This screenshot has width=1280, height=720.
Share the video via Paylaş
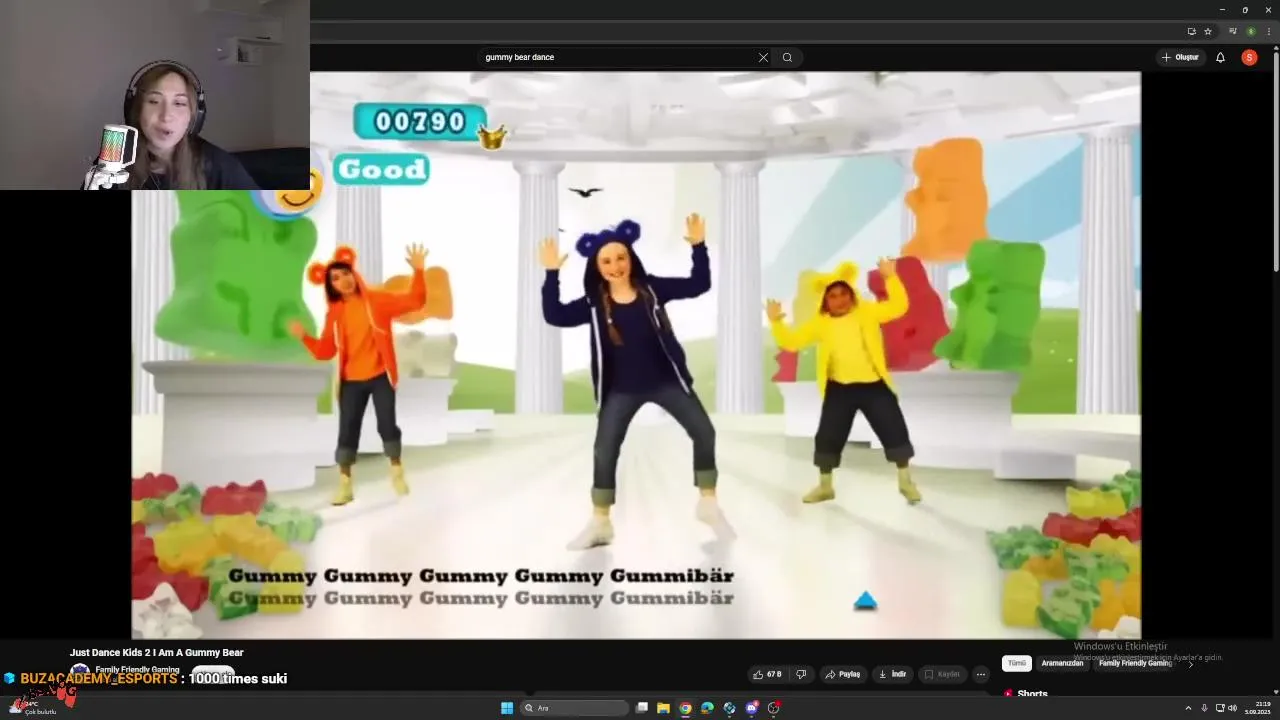843,674
